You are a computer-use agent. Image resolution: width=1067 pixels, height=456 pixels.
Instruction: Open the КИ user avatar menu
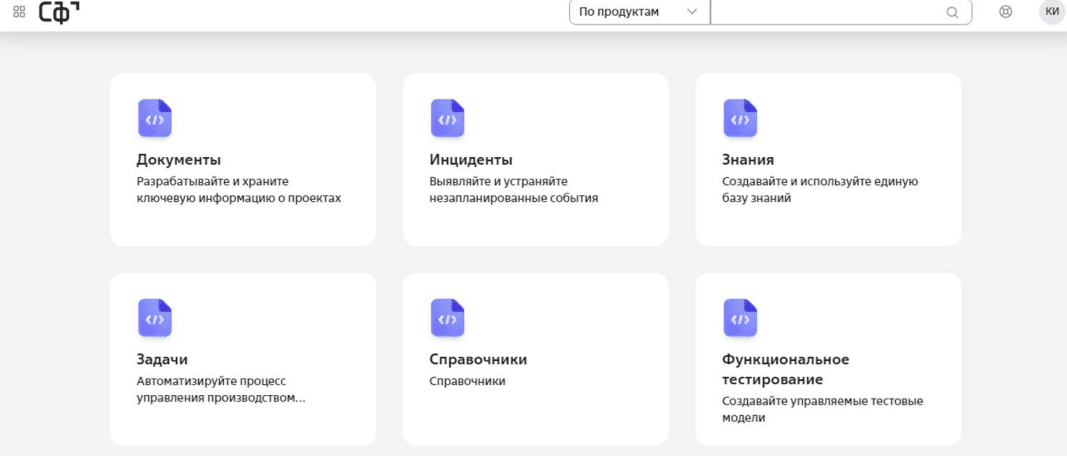(1051, 12)
